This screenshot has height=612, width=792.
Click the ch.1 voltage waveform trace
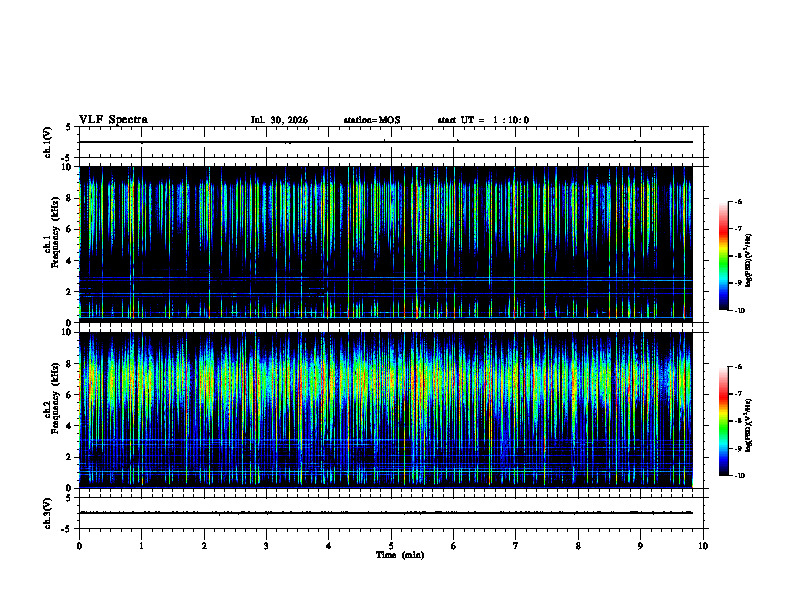(x=386, y=142)
